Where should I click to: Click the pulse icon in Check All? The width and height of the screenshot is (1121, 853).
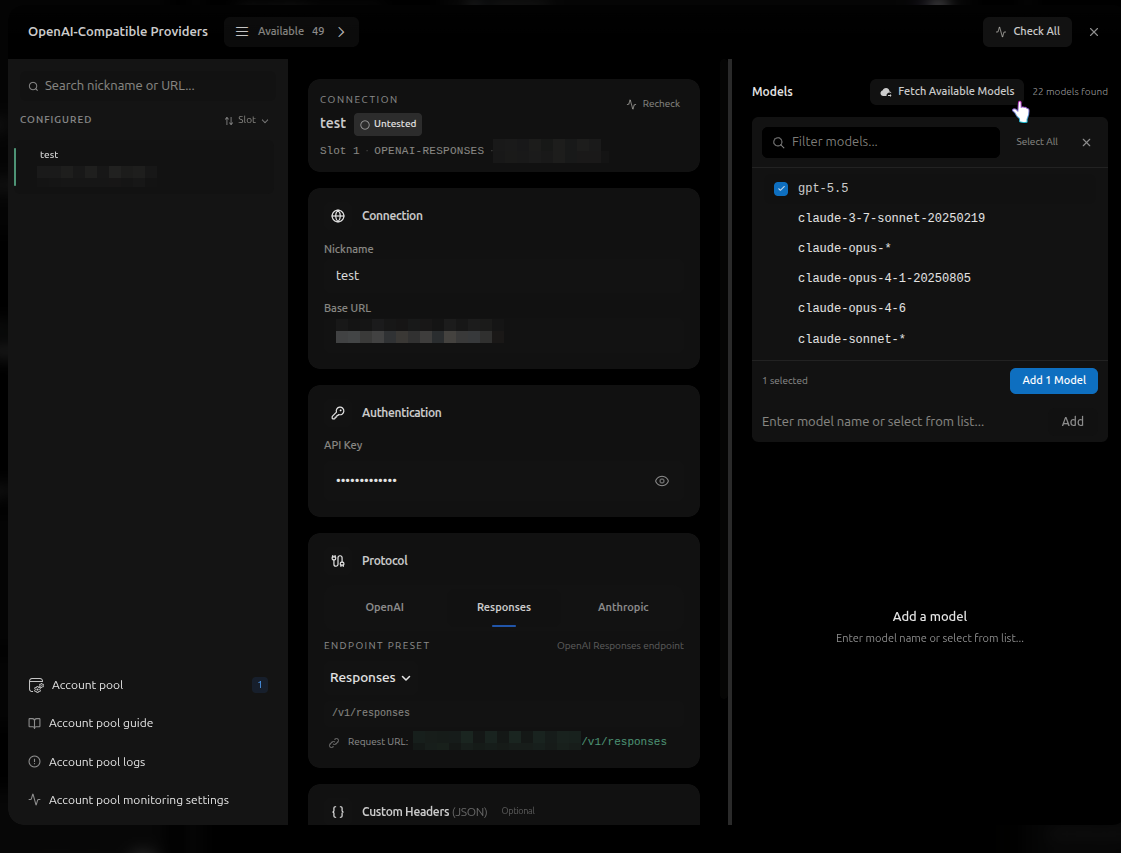click(1001, 32)
